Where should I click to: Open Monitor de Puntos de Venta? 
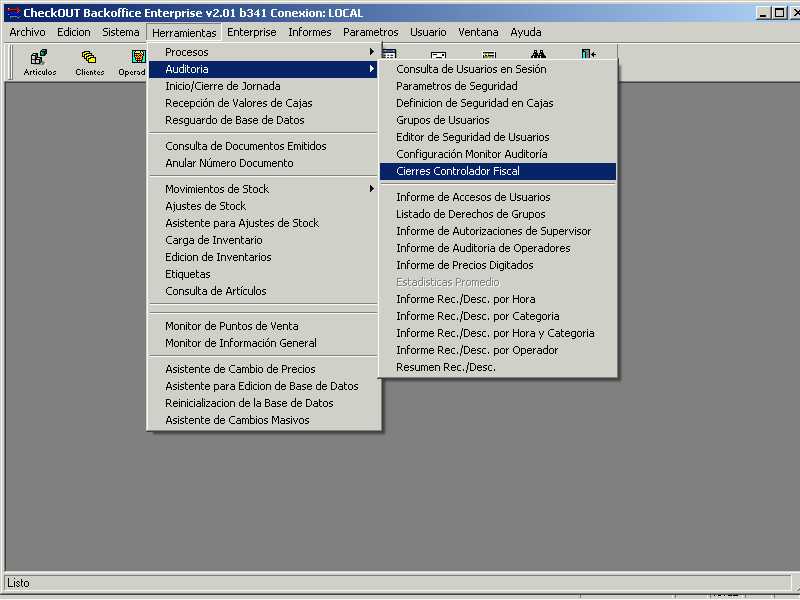click(x=263, y=326)
